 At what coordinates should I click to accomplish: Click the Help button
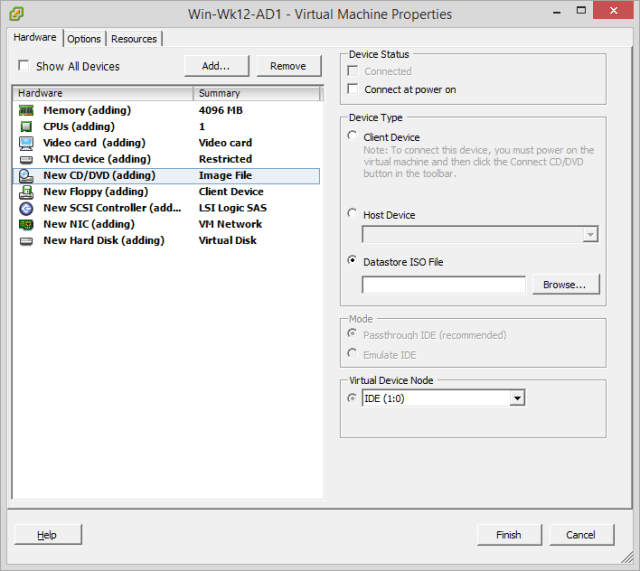pyautogui.click(x=48, y=535)
